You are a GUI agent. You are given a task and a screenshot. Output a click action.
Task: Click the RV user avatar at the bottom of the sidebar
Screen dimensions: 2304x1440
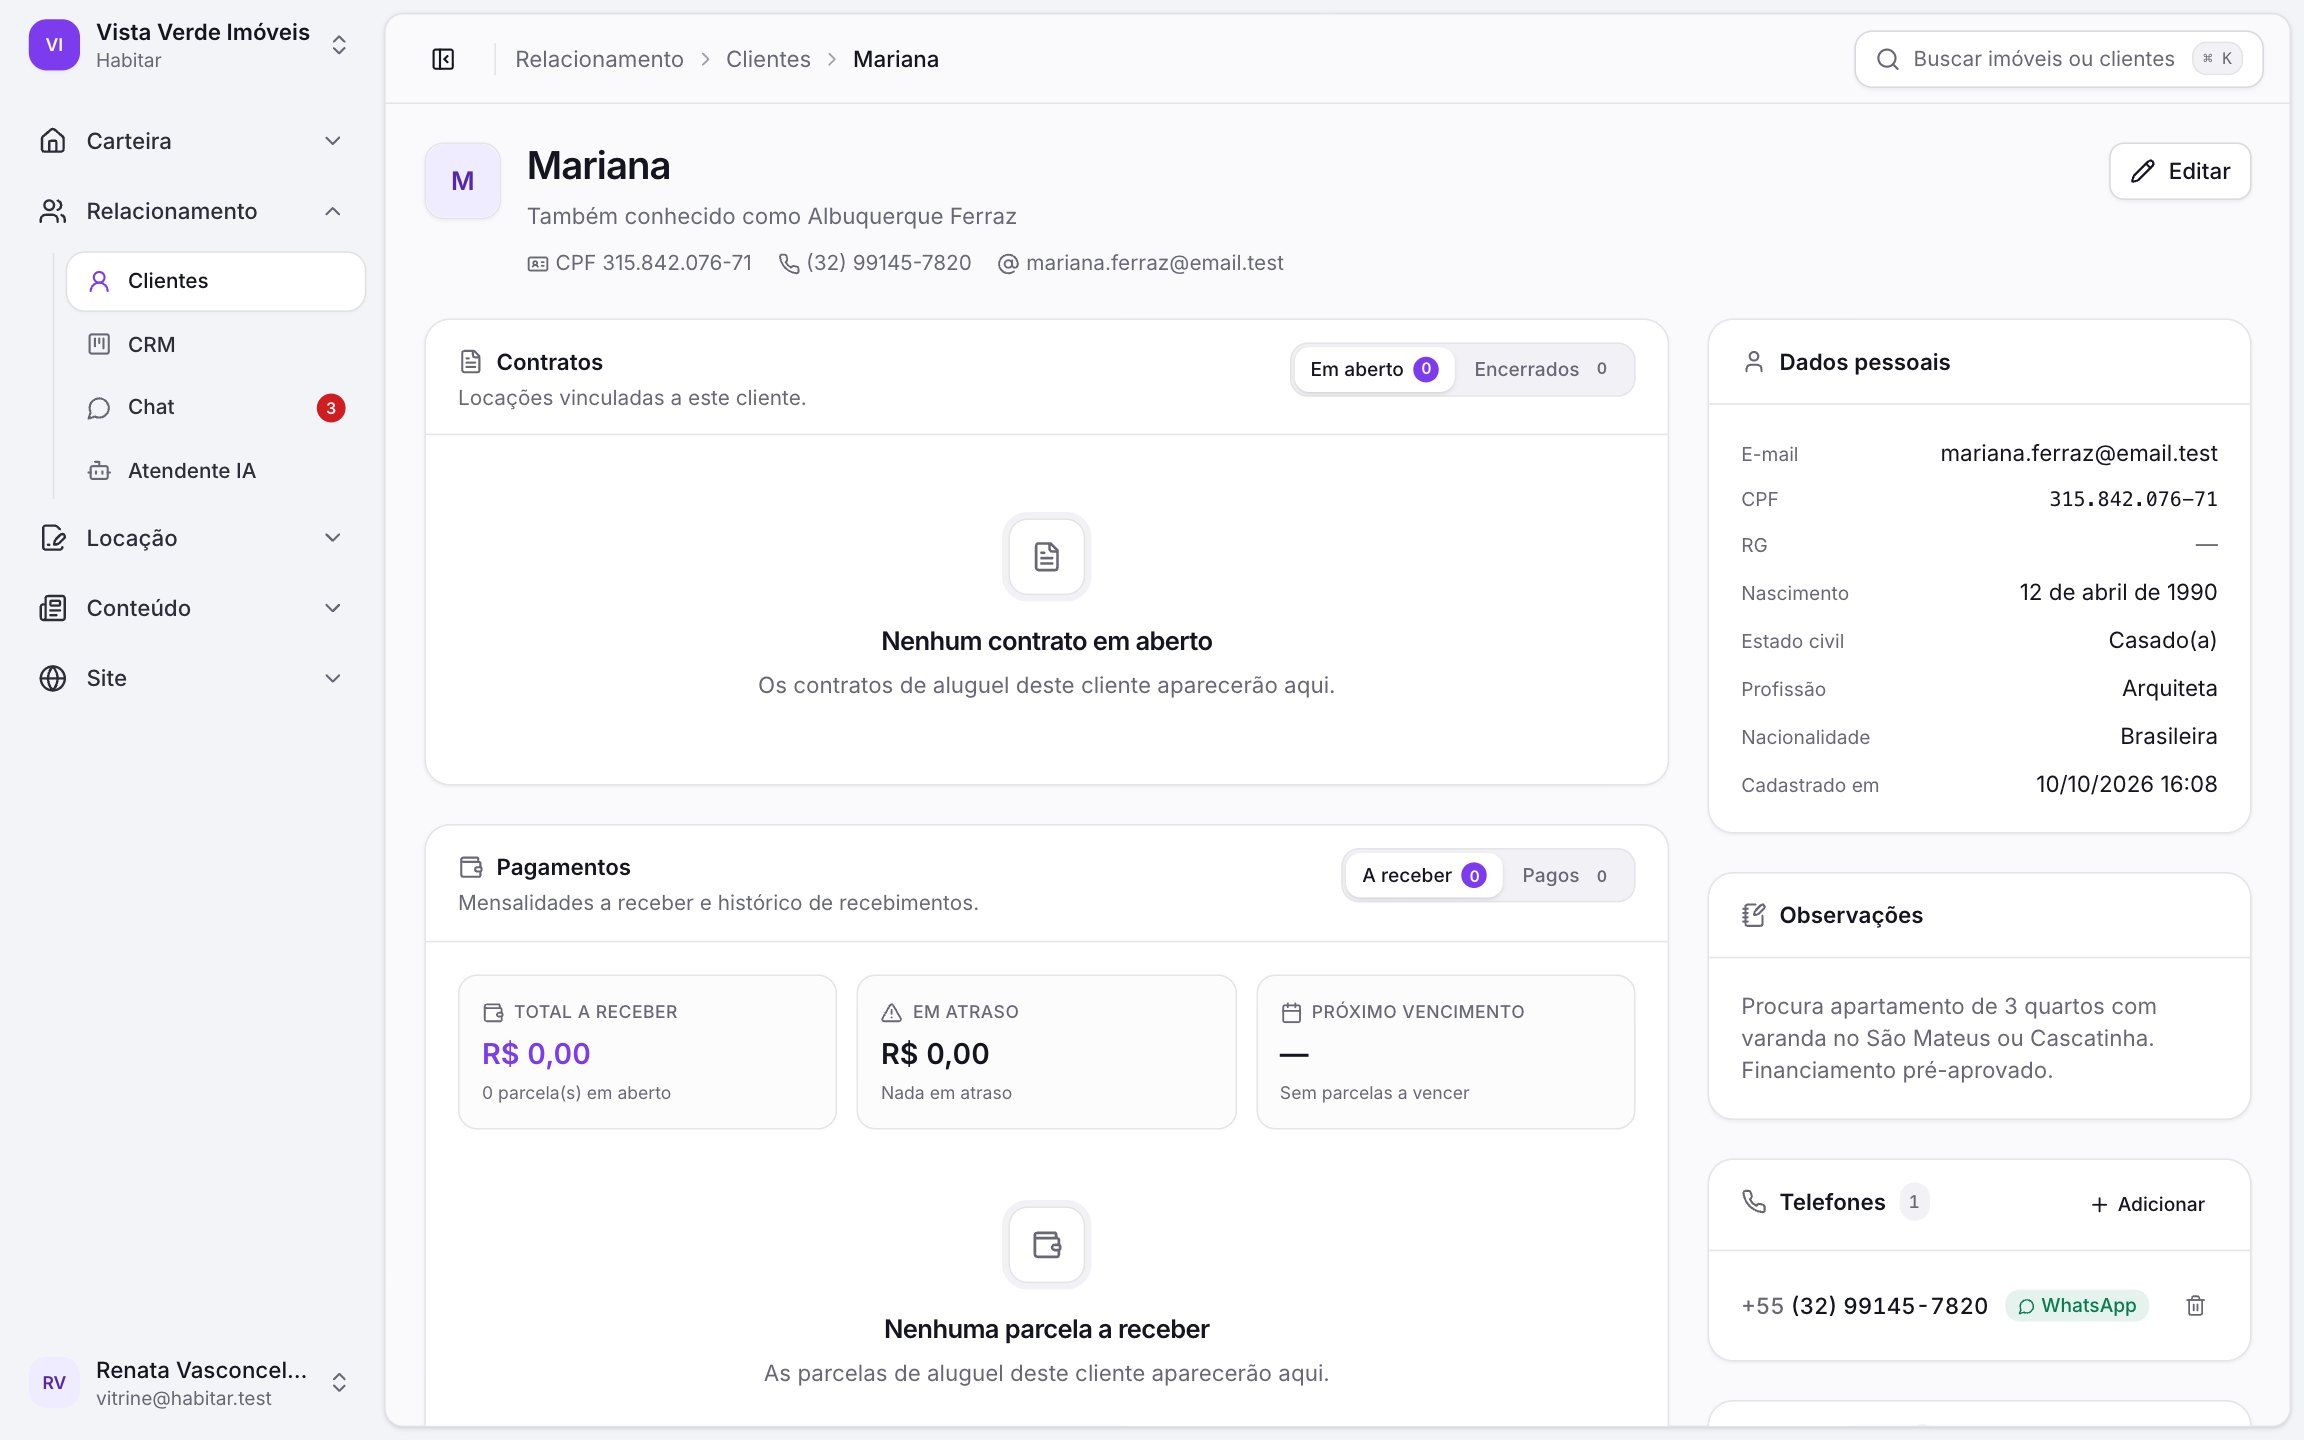54,1383
